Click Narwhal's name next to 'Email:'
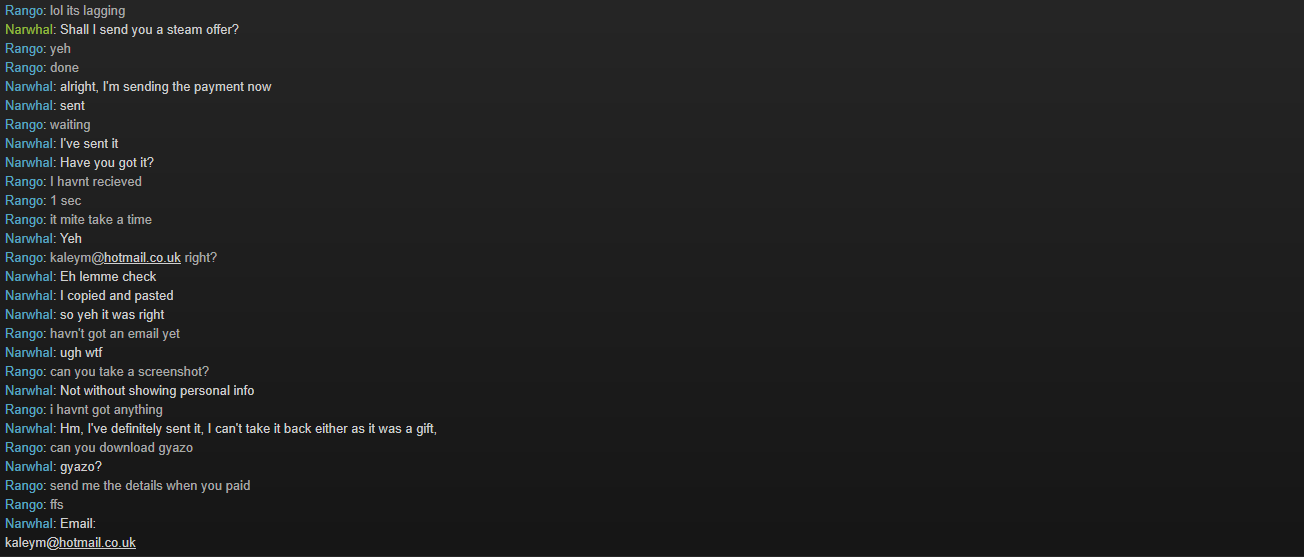 pos(29,524)
